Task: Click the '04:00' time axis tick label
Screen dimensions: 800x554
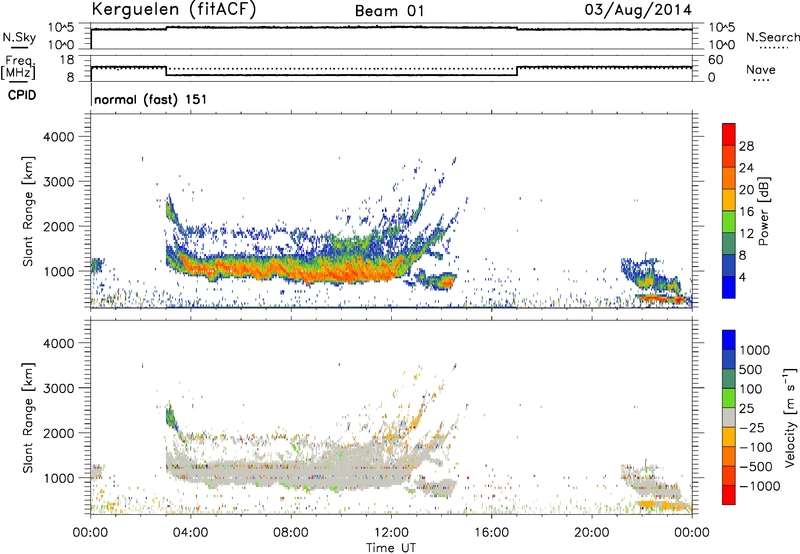Action: tap(190, 533)
